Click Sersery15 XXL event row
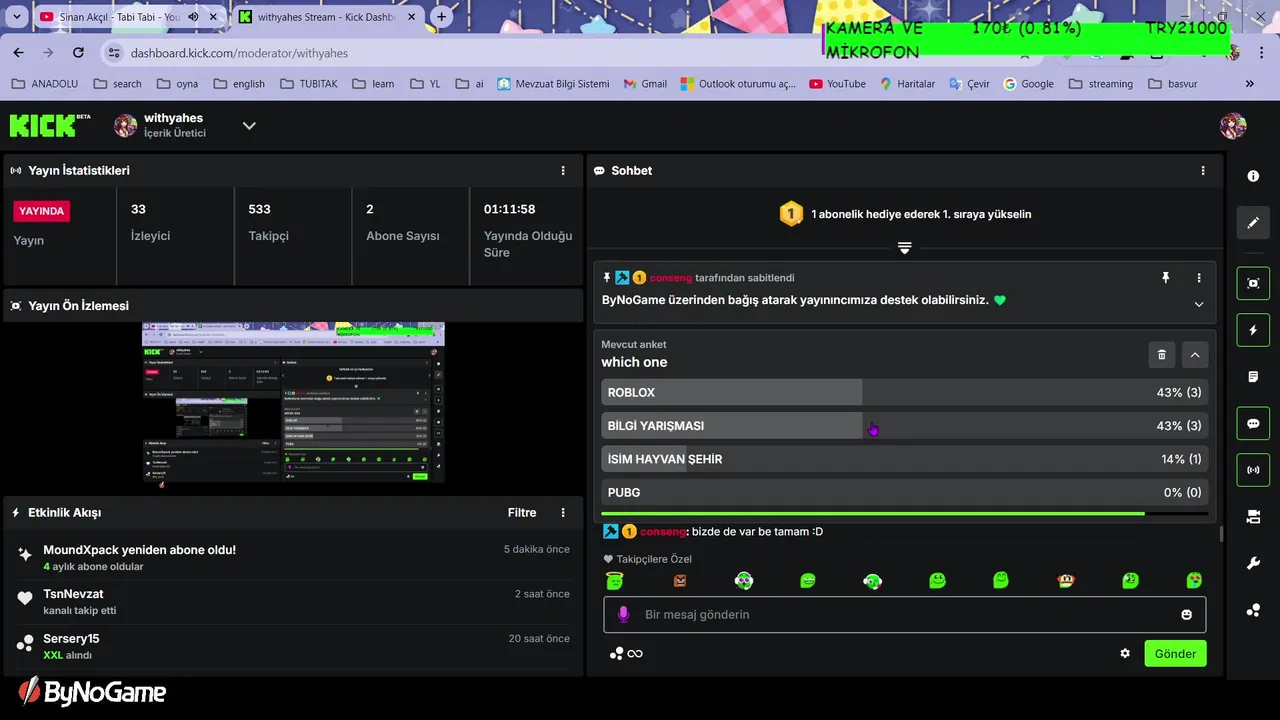1280x720 pixels. (293, 646)
